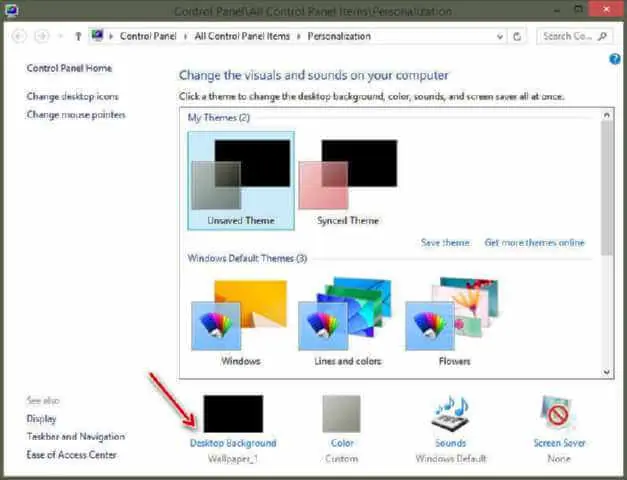Screen dimensions: 627x480
Task: Click the Control Panel icon in address bar
Action: tap(97, 36)
